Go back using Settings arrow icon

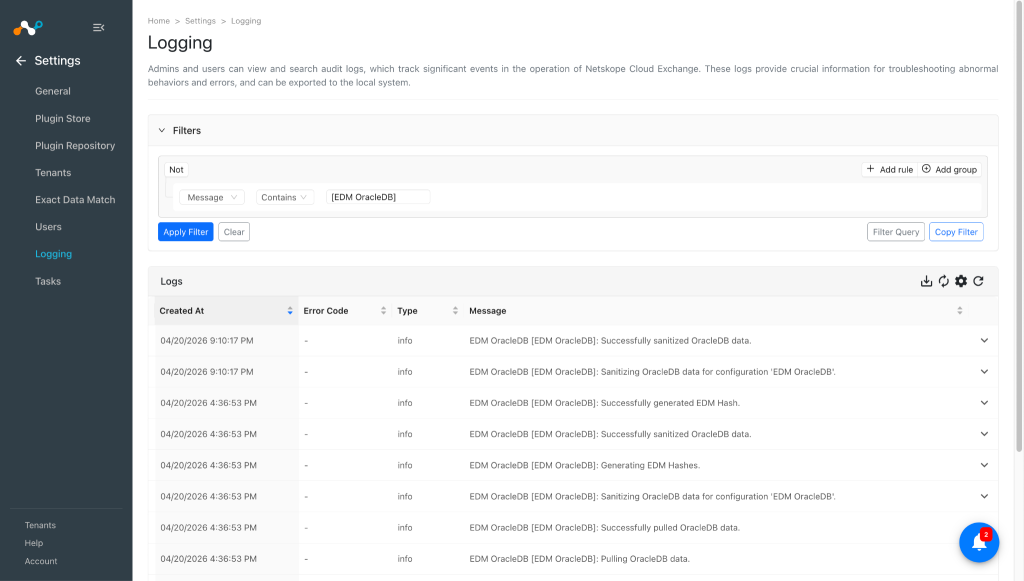pyautogui.click(x=21, y=61)
